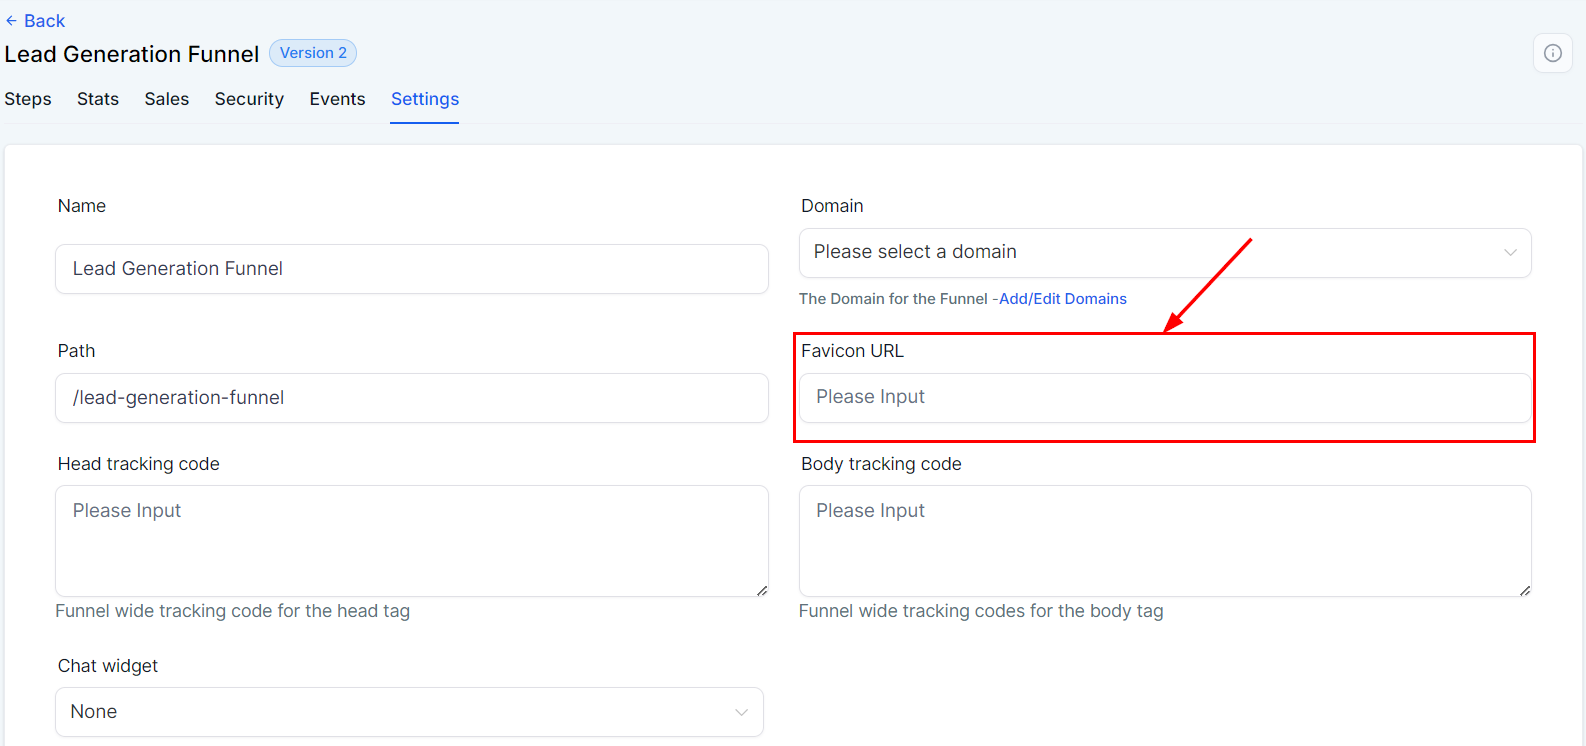1586x746 pixels.
Task: Go to the Events tab
Action: tap(337, 99)
